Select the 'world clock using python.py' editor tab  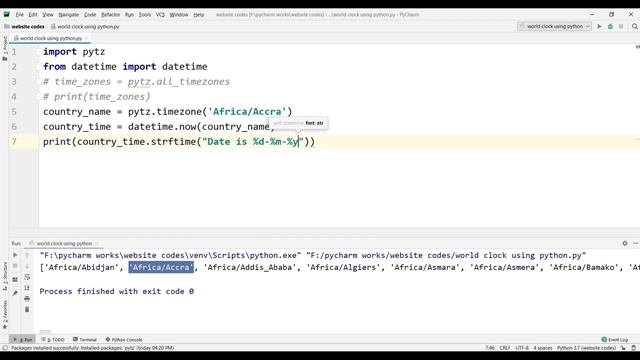click(x=51, y=38)
